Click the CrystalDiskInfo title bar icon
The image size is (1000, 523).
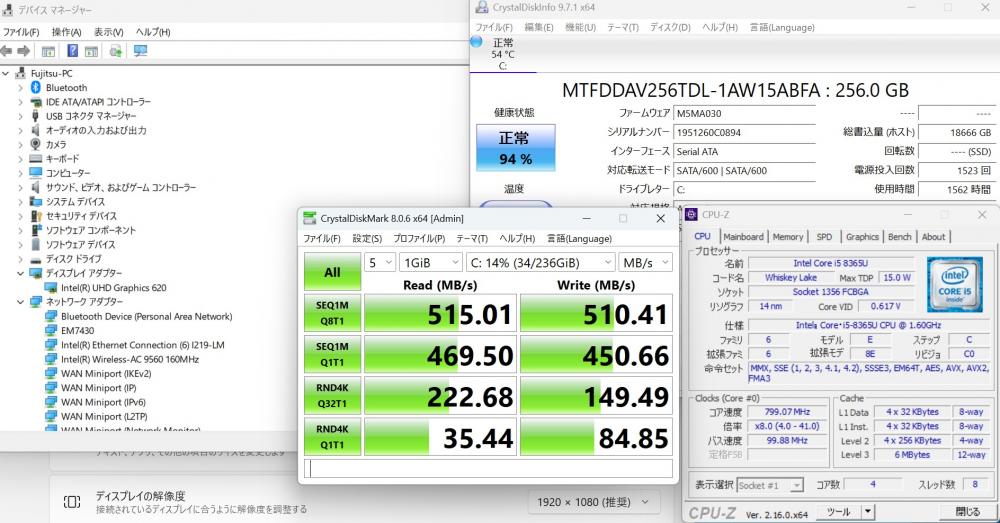tap(482, 7)
